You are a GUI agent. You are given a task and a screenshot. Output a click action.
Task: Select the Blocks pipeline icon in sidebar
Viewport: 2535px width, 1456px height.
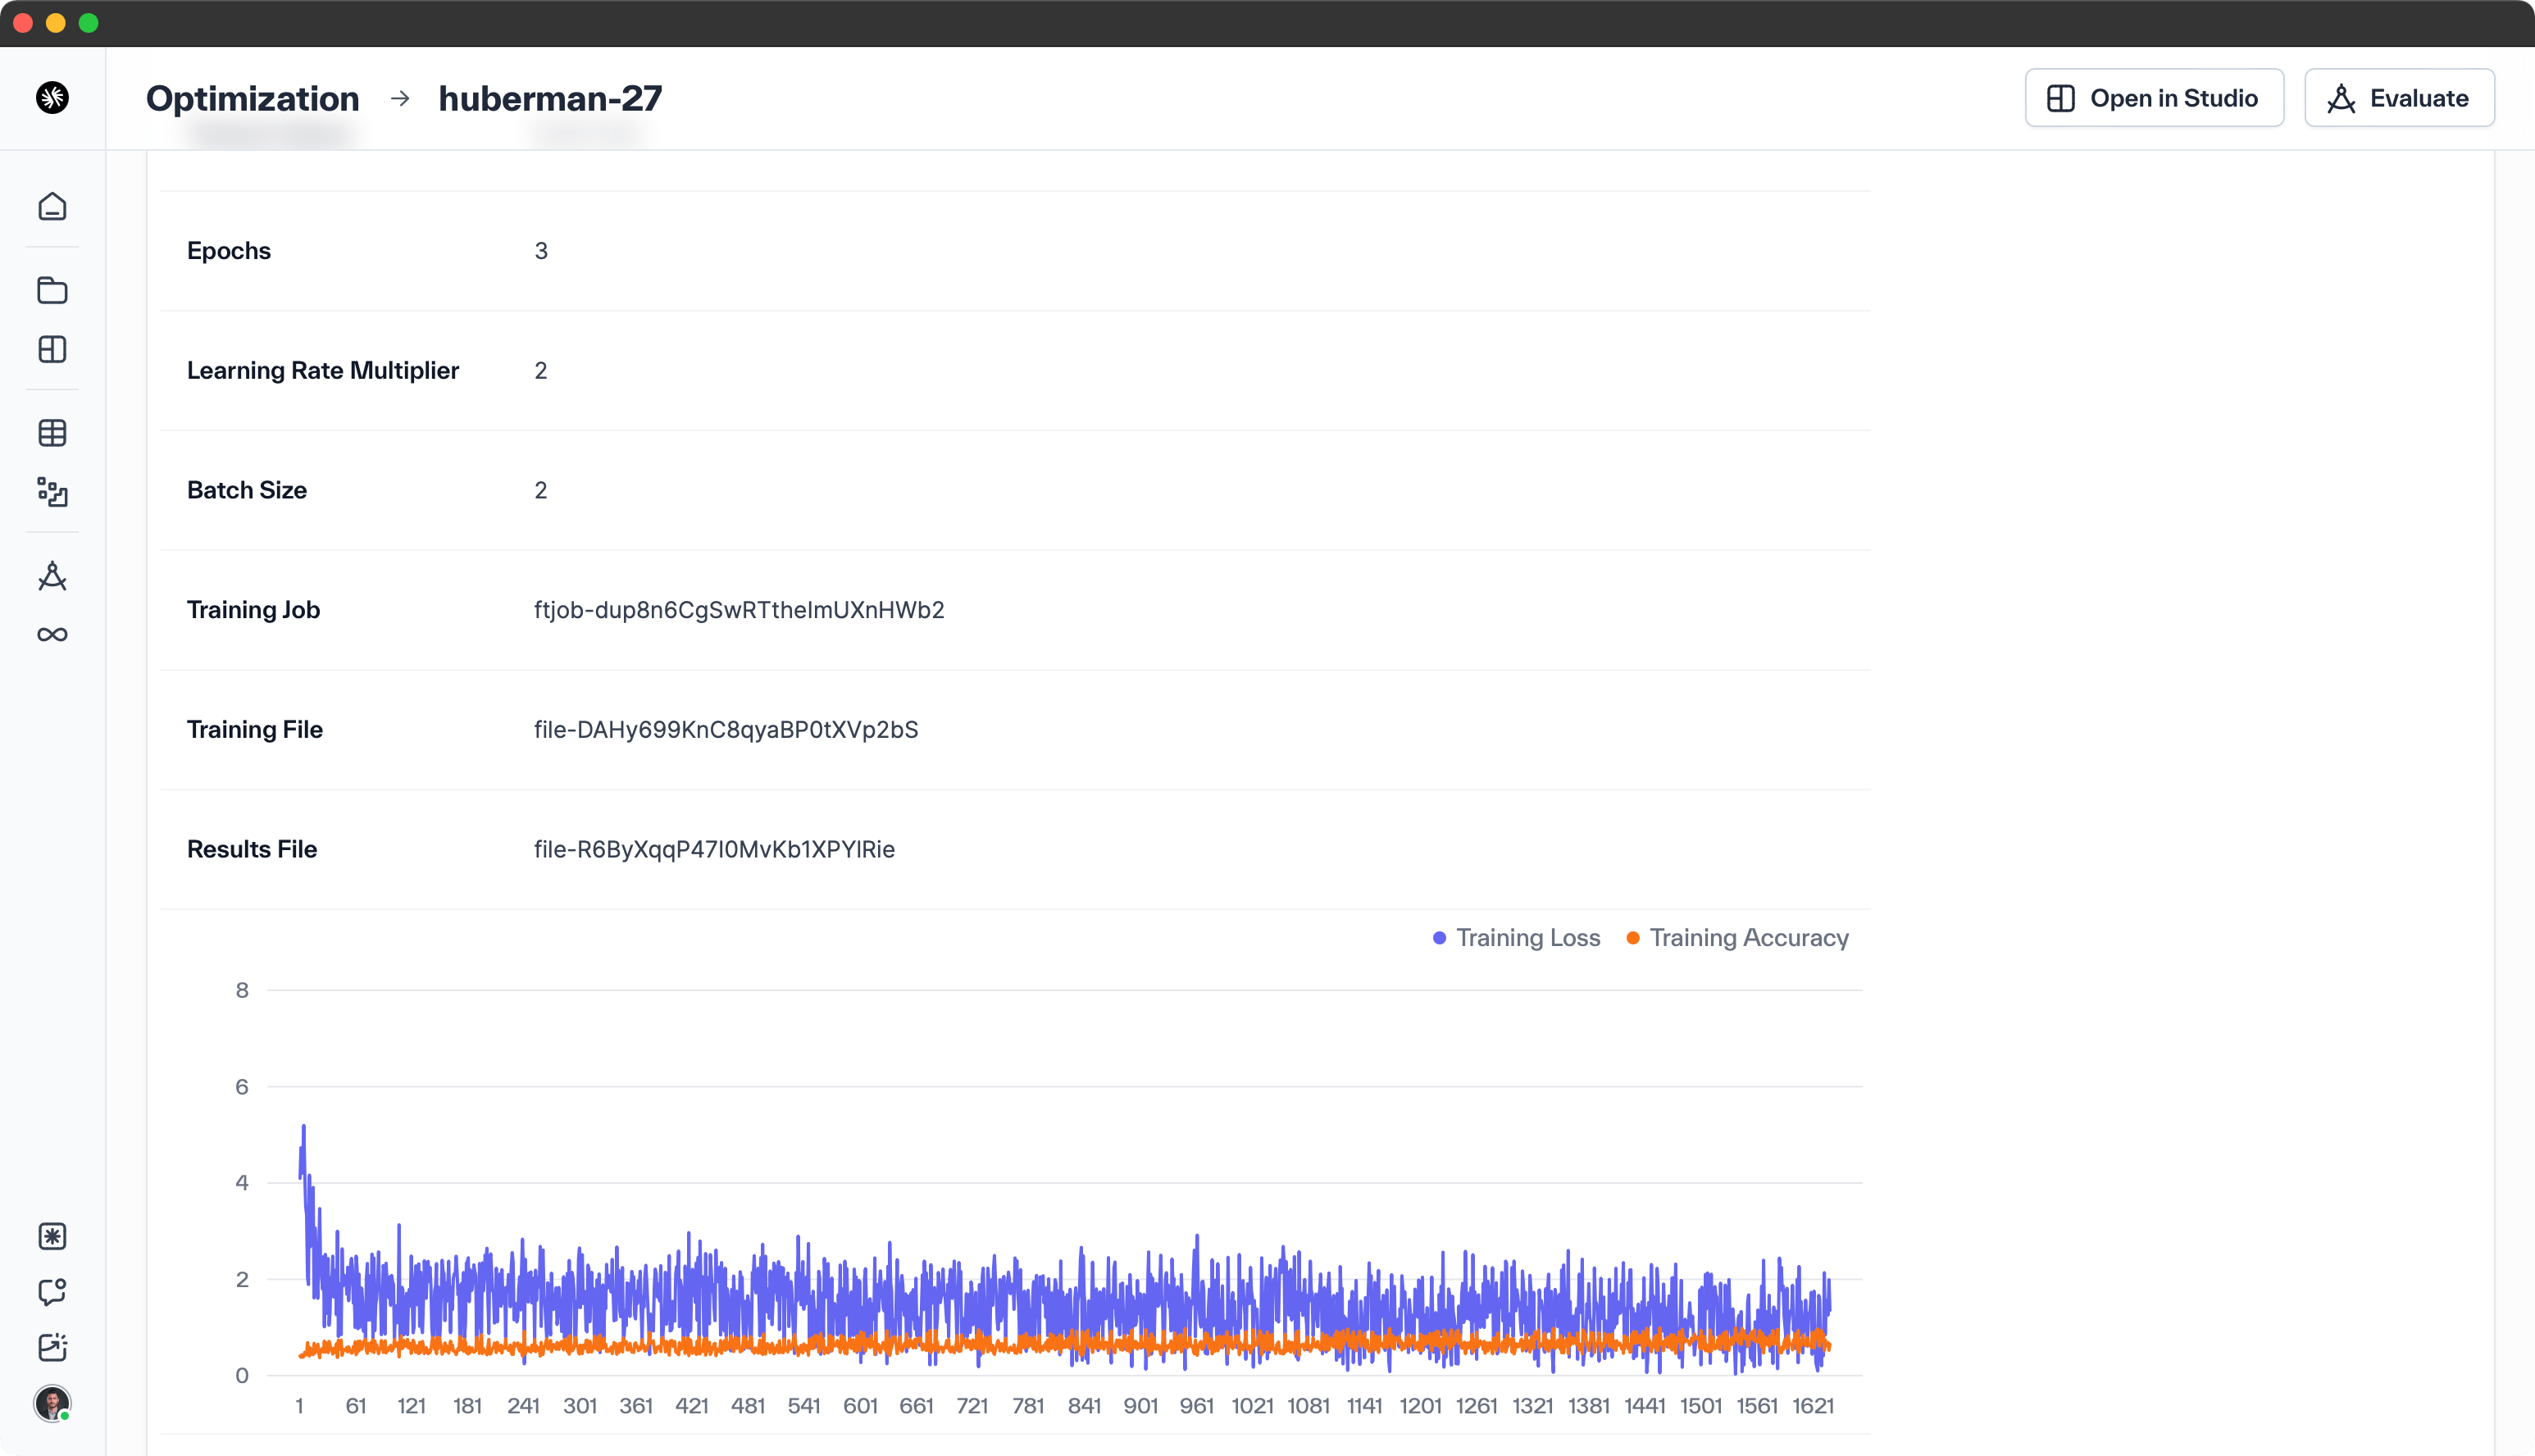pyautogui.click(x=52, y=493)
